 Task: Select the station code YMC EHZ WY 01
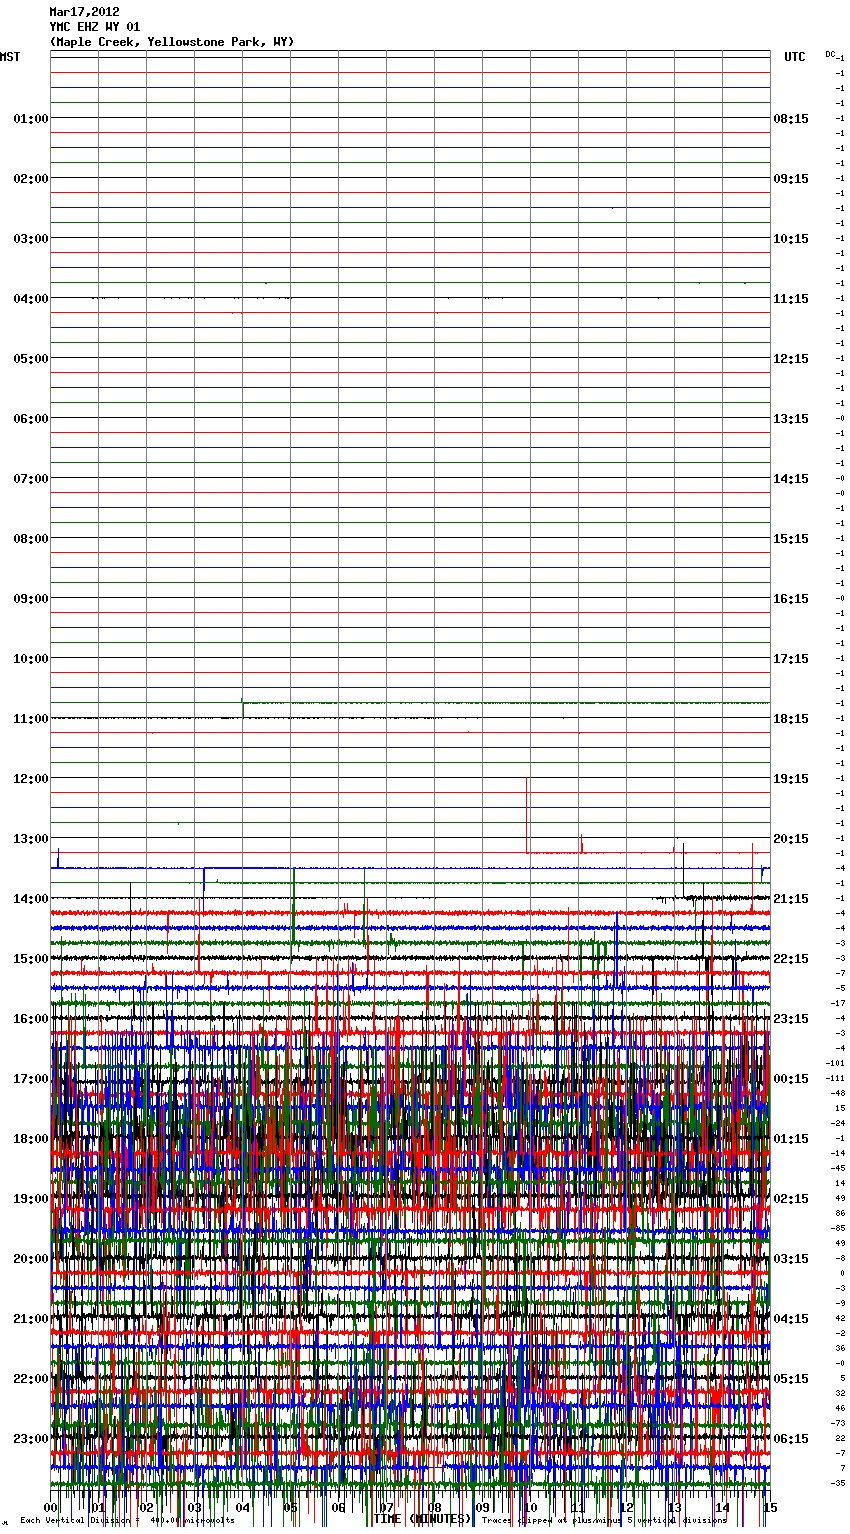(95, 27)
